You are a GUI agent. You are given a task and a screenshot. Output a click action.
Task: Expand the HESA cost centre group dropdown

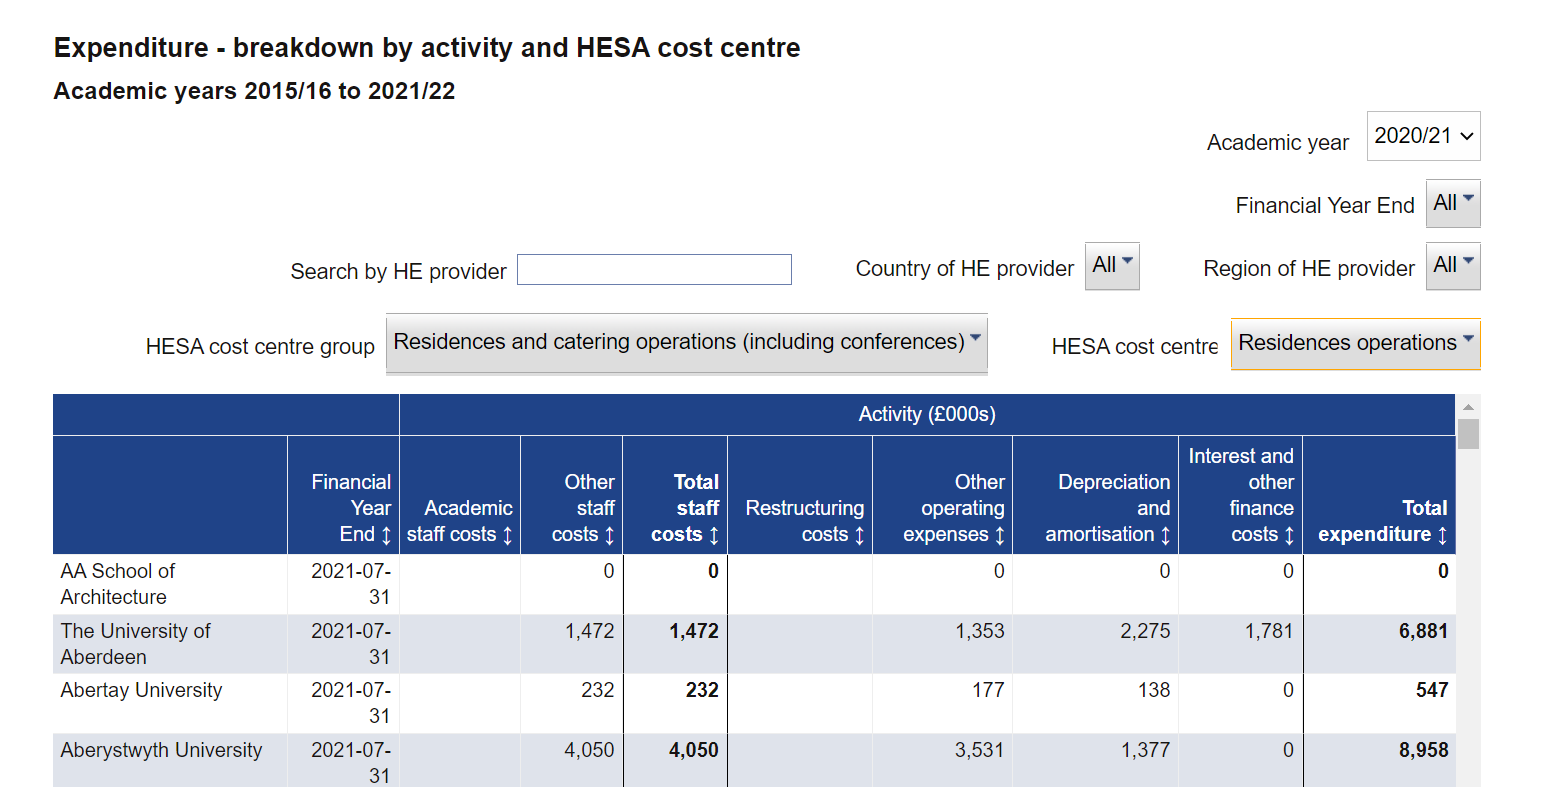point(687,343)
